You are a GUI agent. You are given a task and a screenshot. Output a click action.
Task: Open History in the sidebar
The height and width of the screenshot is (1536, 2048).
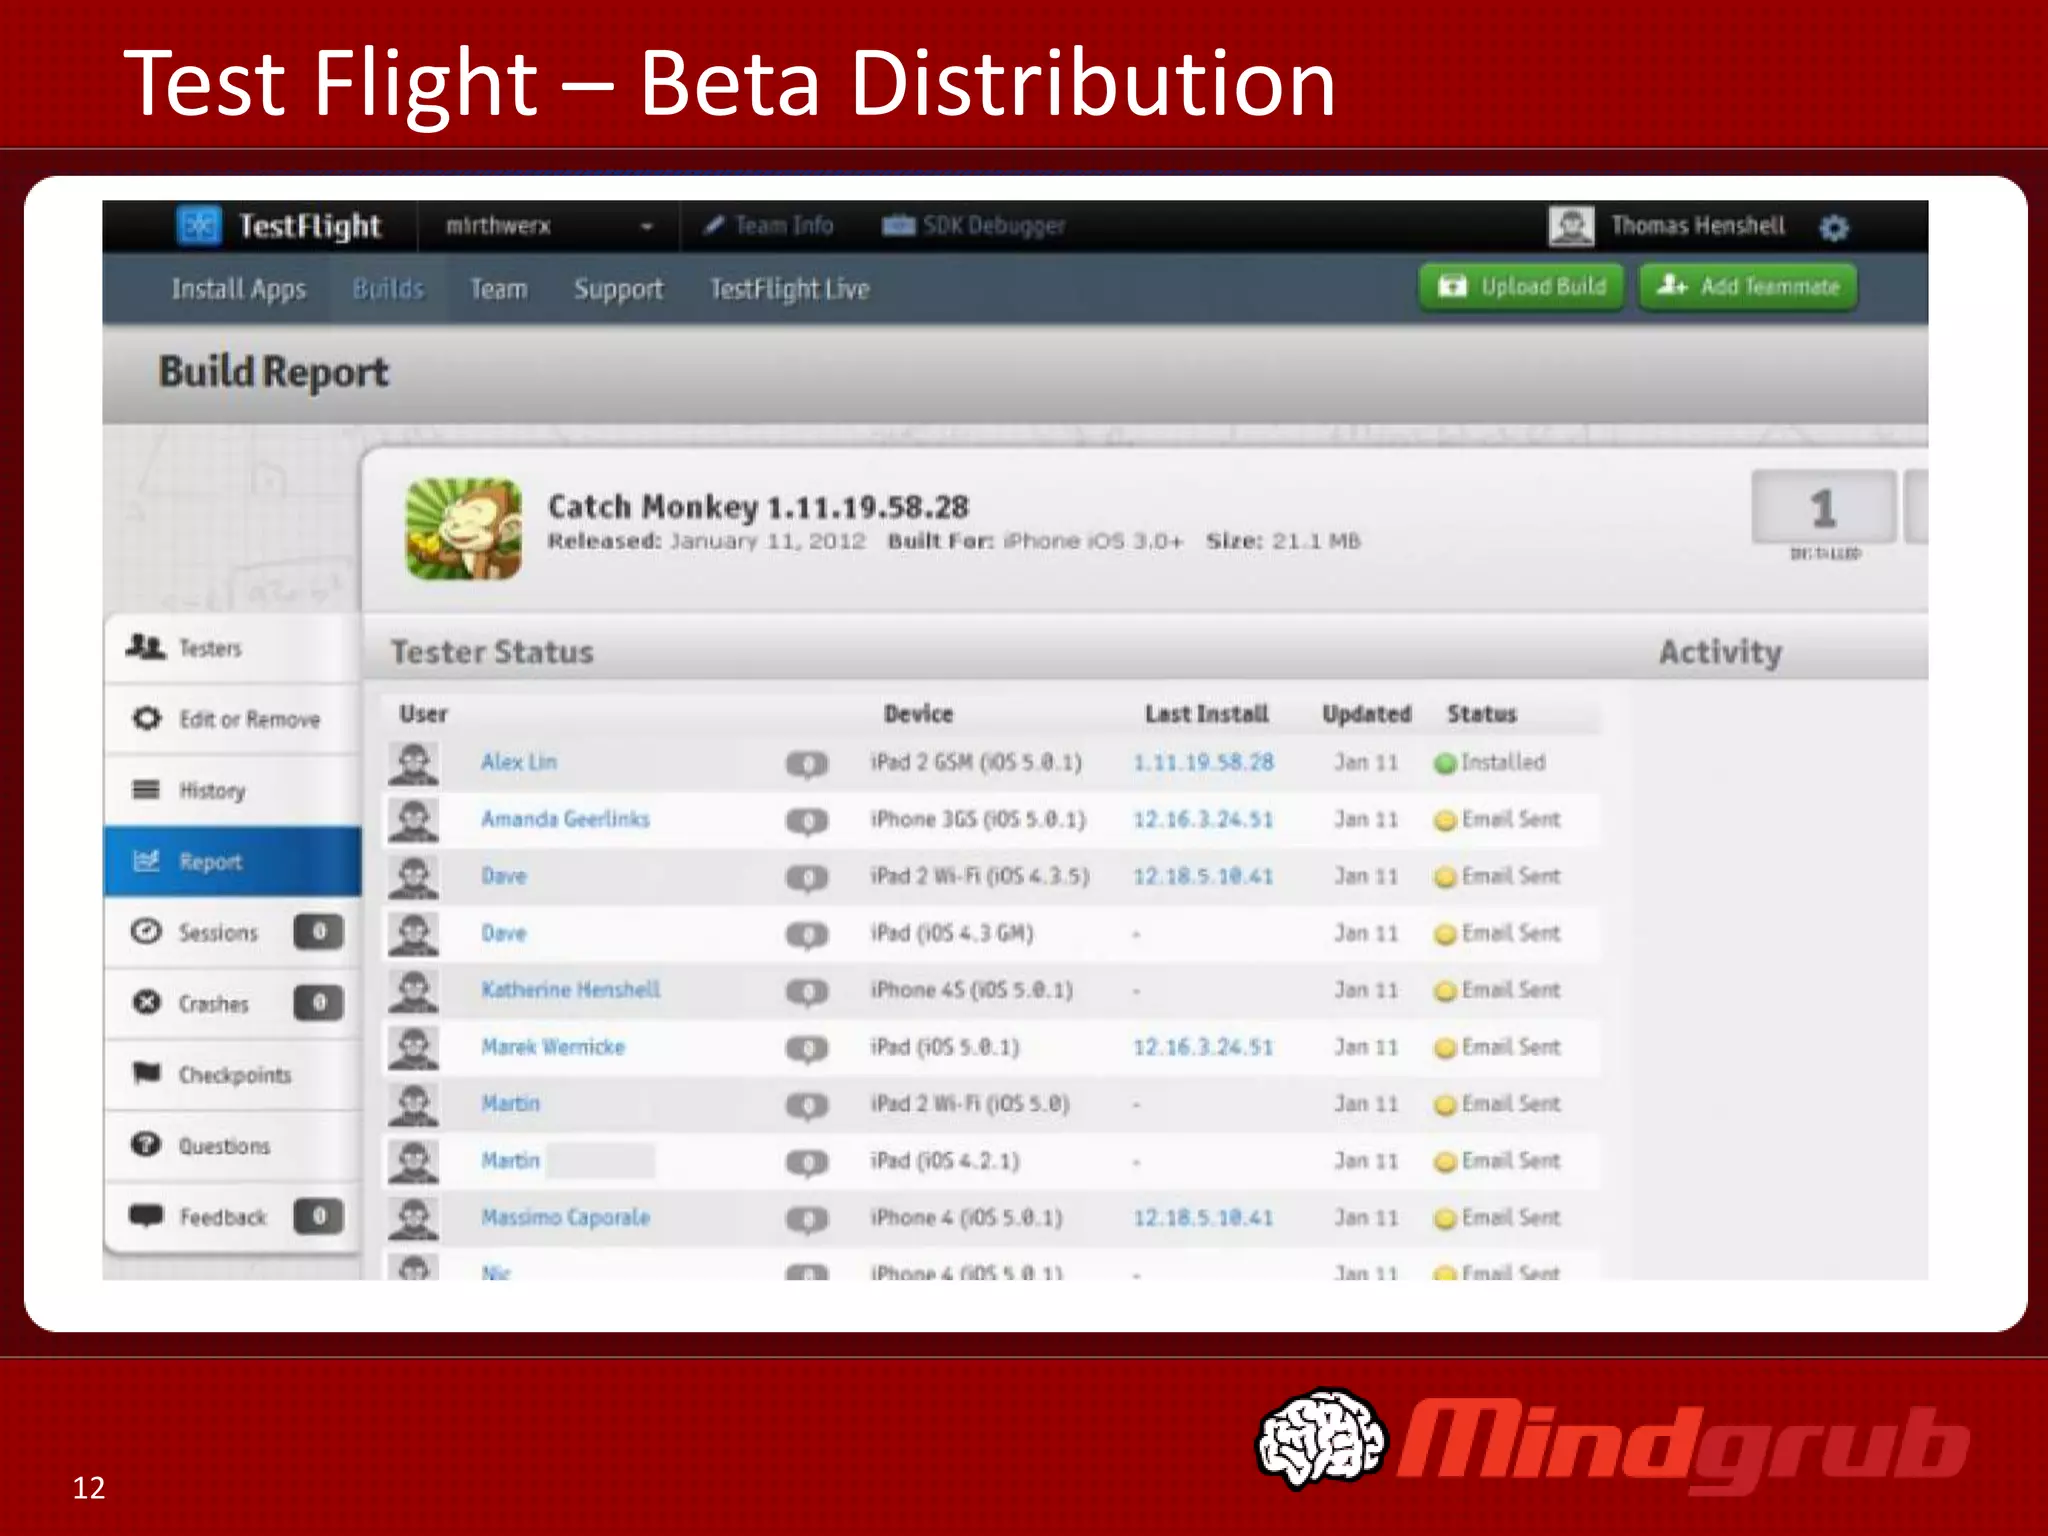tap(231, 790)
